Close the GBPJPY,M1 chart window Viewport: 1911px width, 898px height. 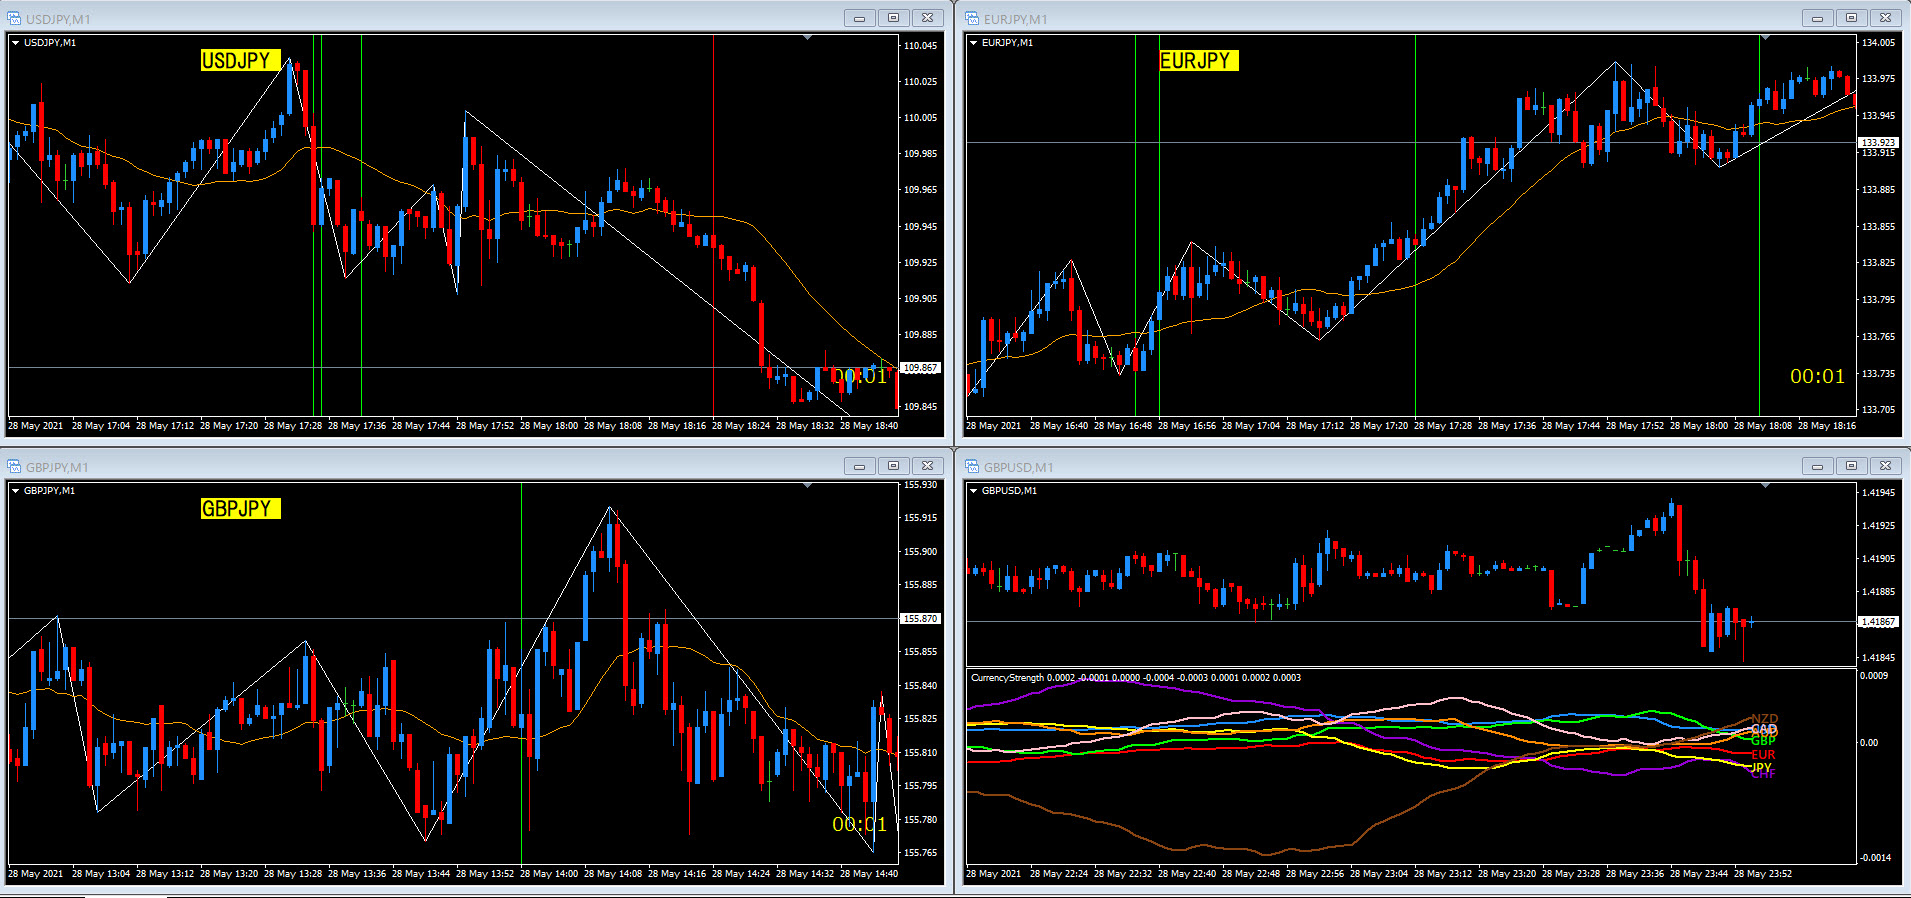click(x=928, y=466)
